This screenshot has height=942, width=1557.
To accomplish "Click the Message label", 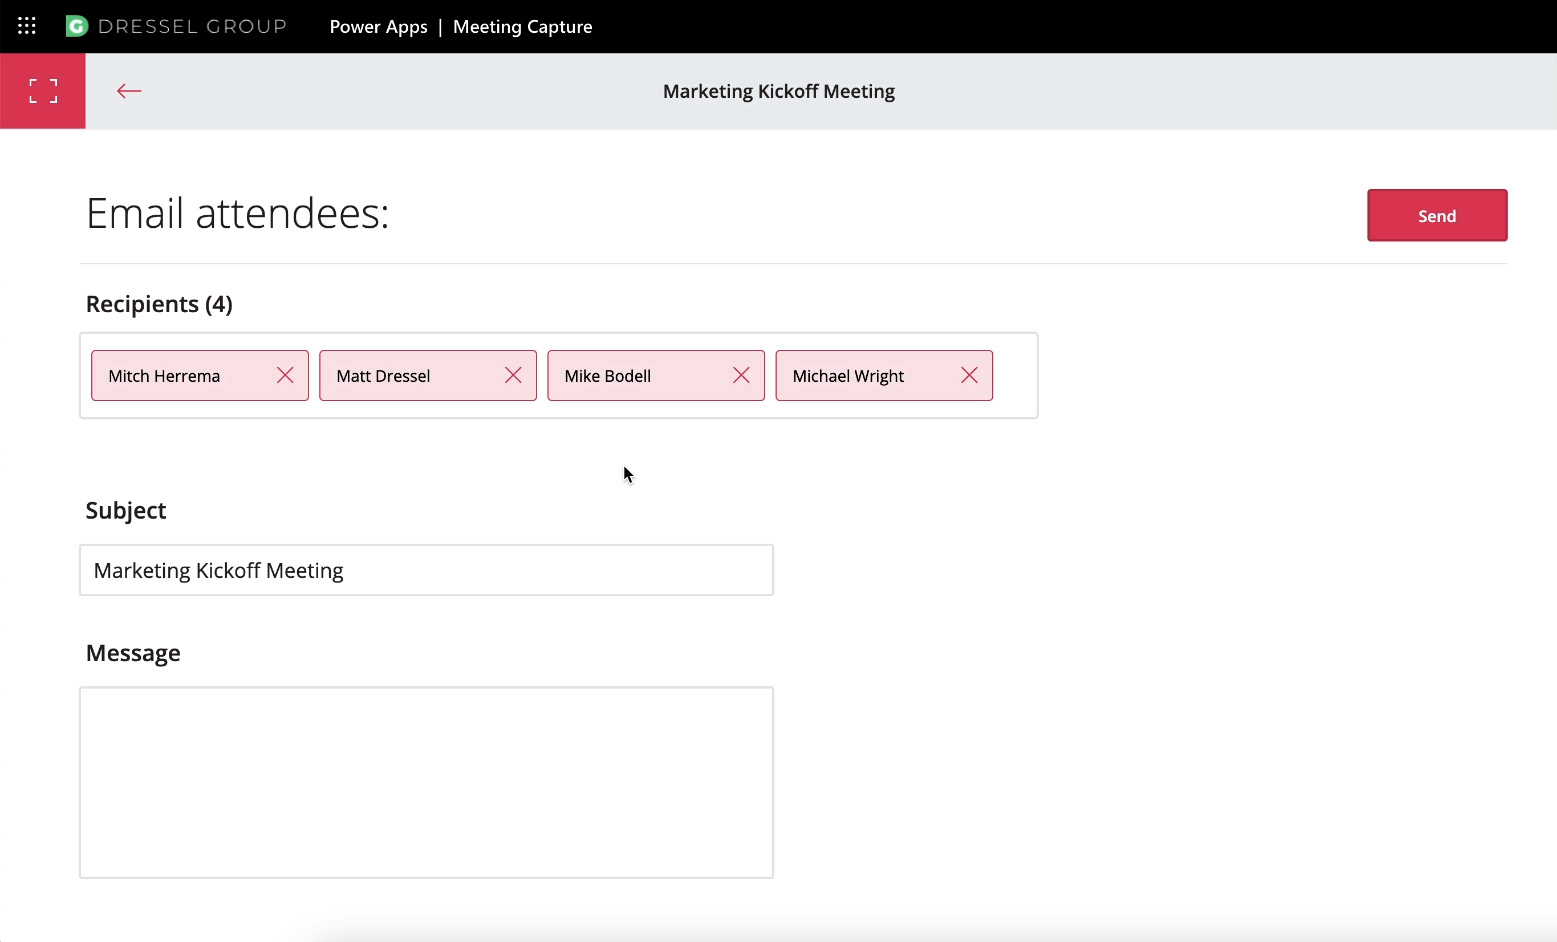I will tap(133, 653).
